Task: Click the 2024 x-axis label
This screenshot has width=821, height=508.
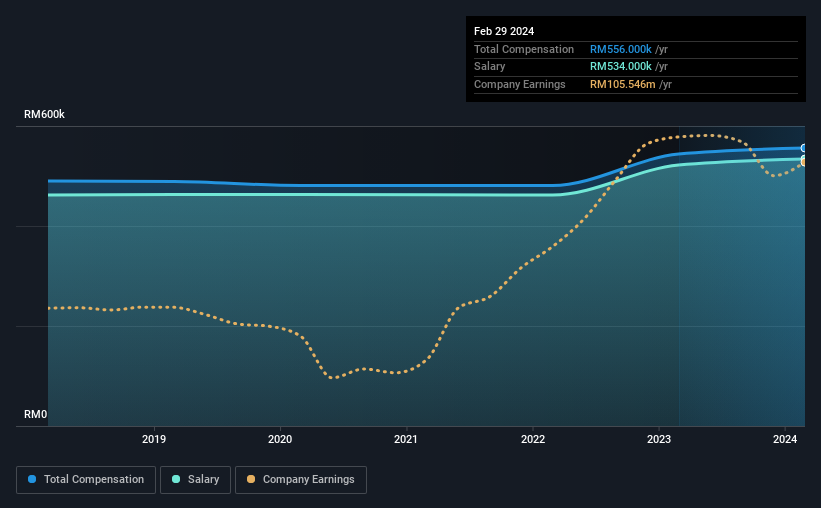Action: [x=785, y=439]
